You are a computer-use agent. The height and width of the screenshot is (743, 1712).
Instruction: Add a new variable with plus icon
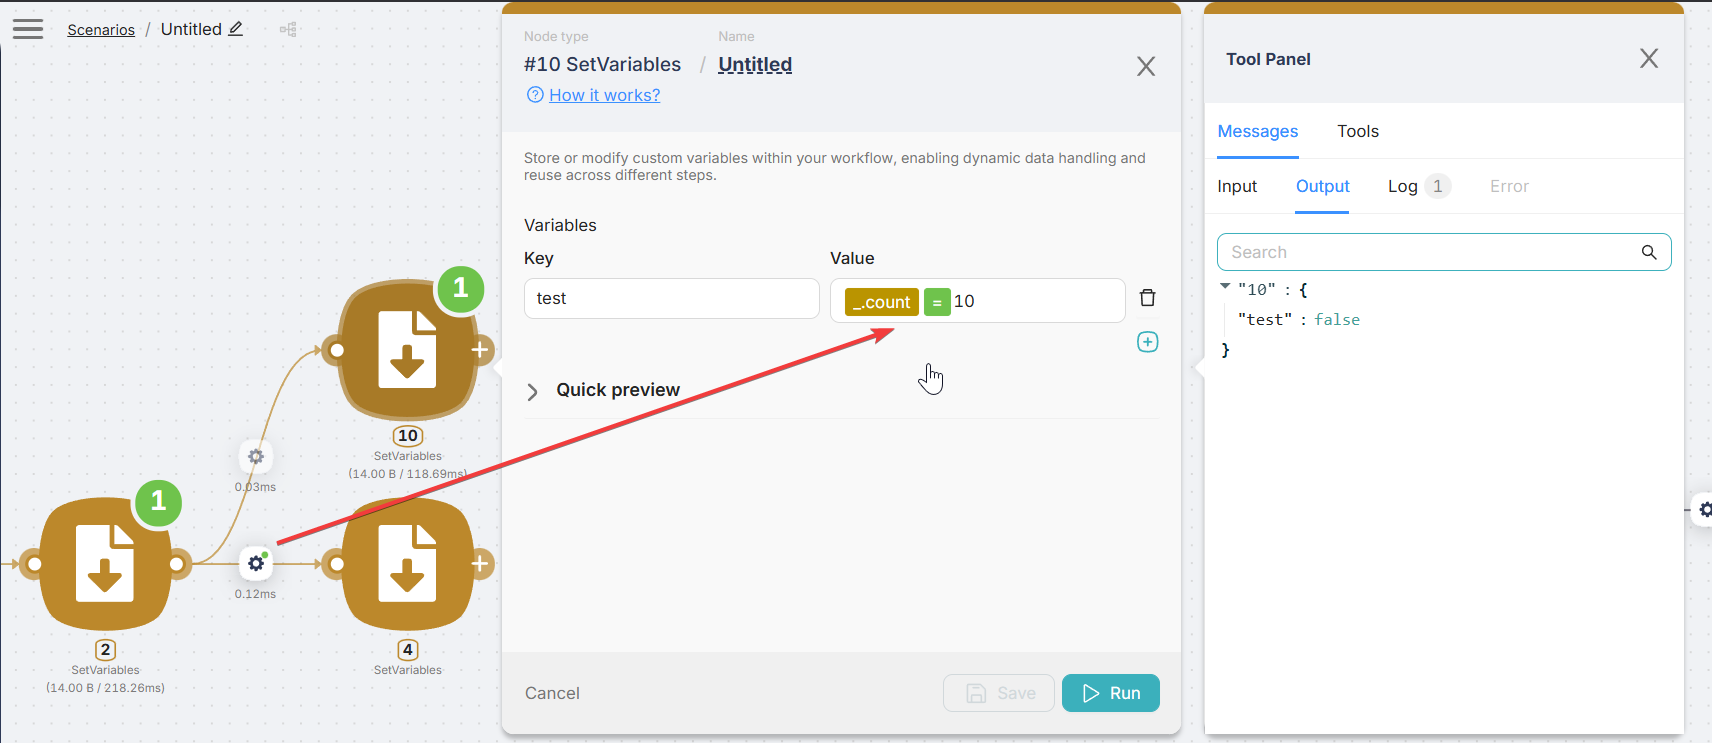point(1147,342)
